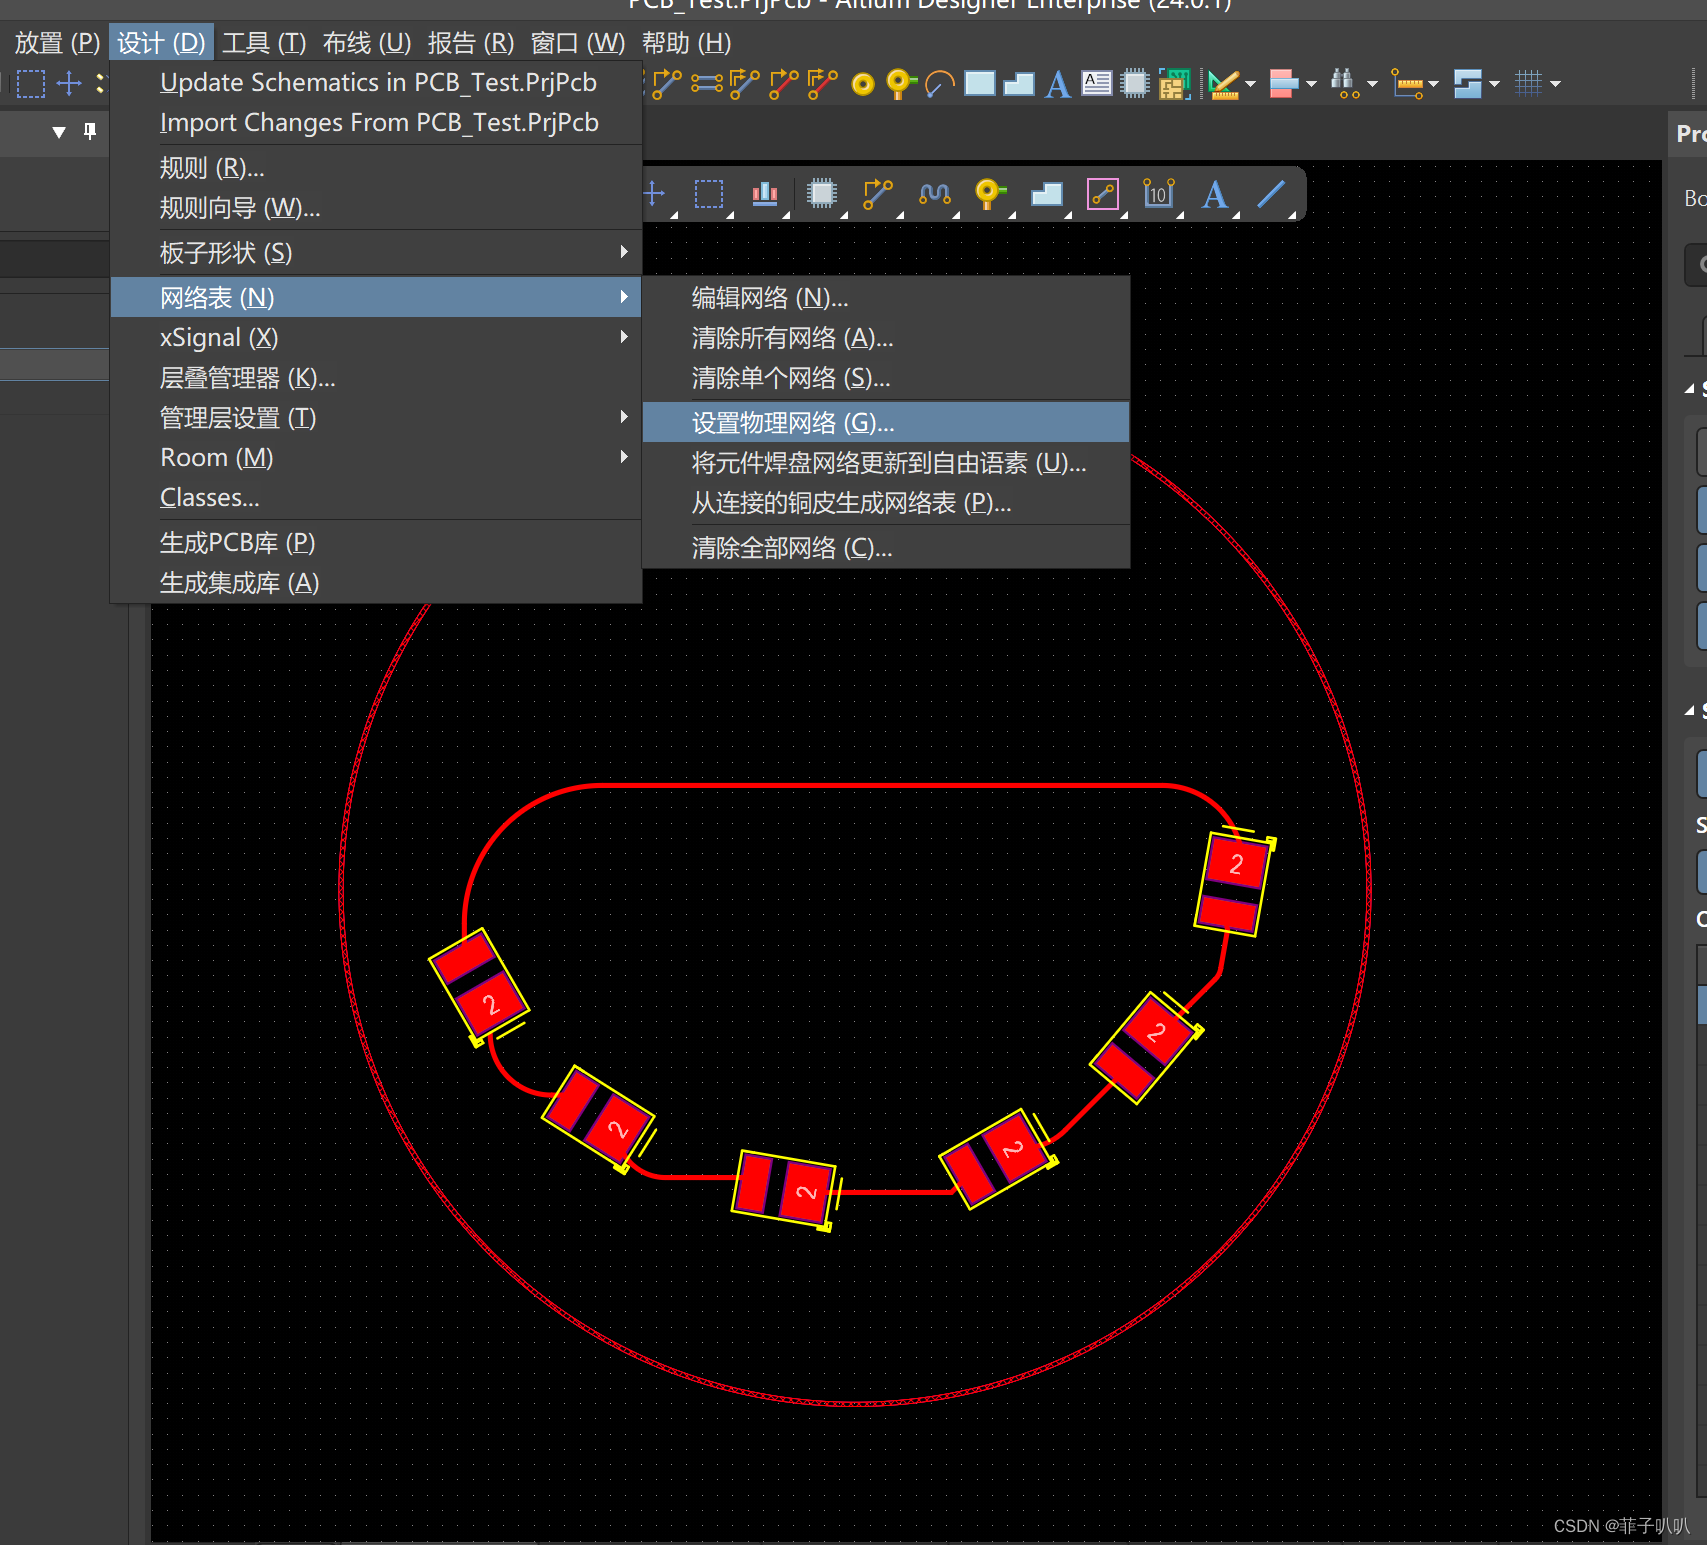Open the Align objects dropdown arrow
Screen dimensions: 1707x1545
(1311, 84)
